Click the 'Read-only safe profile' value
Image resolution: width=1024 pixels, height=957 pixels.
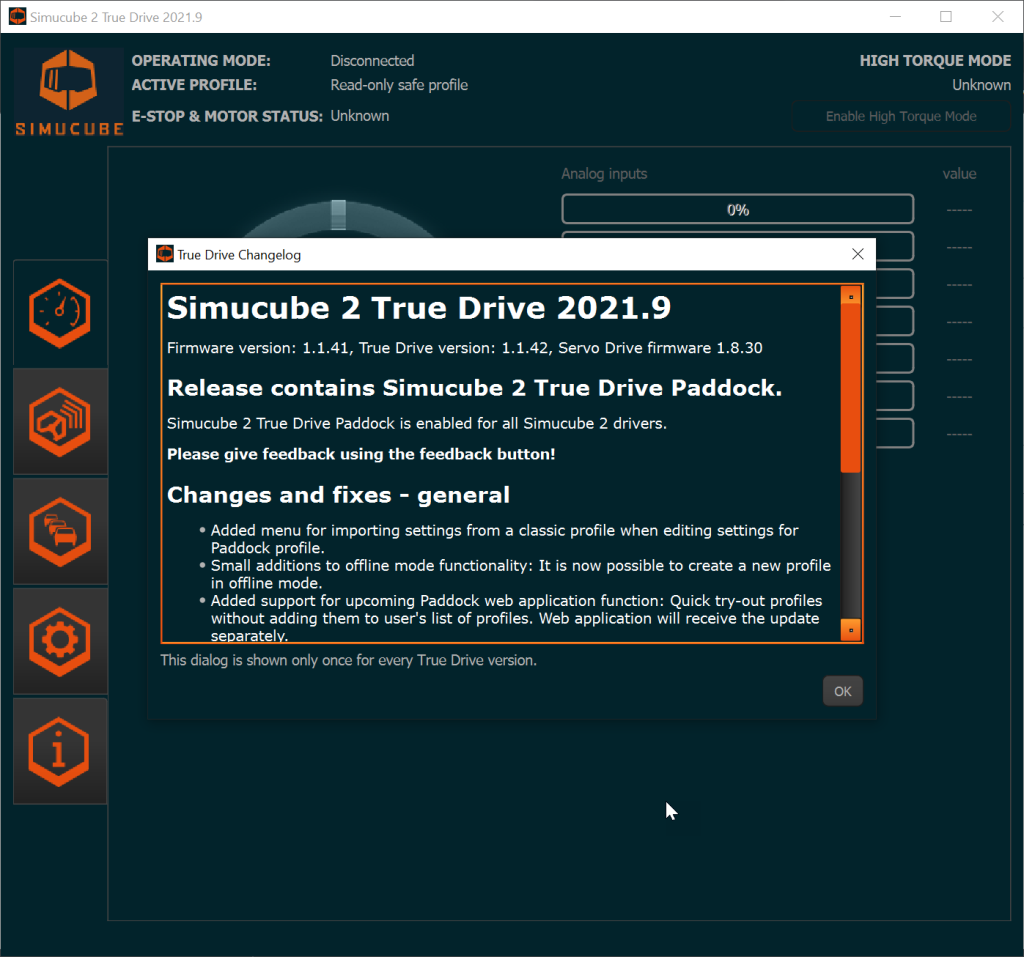tap(399, 85)
